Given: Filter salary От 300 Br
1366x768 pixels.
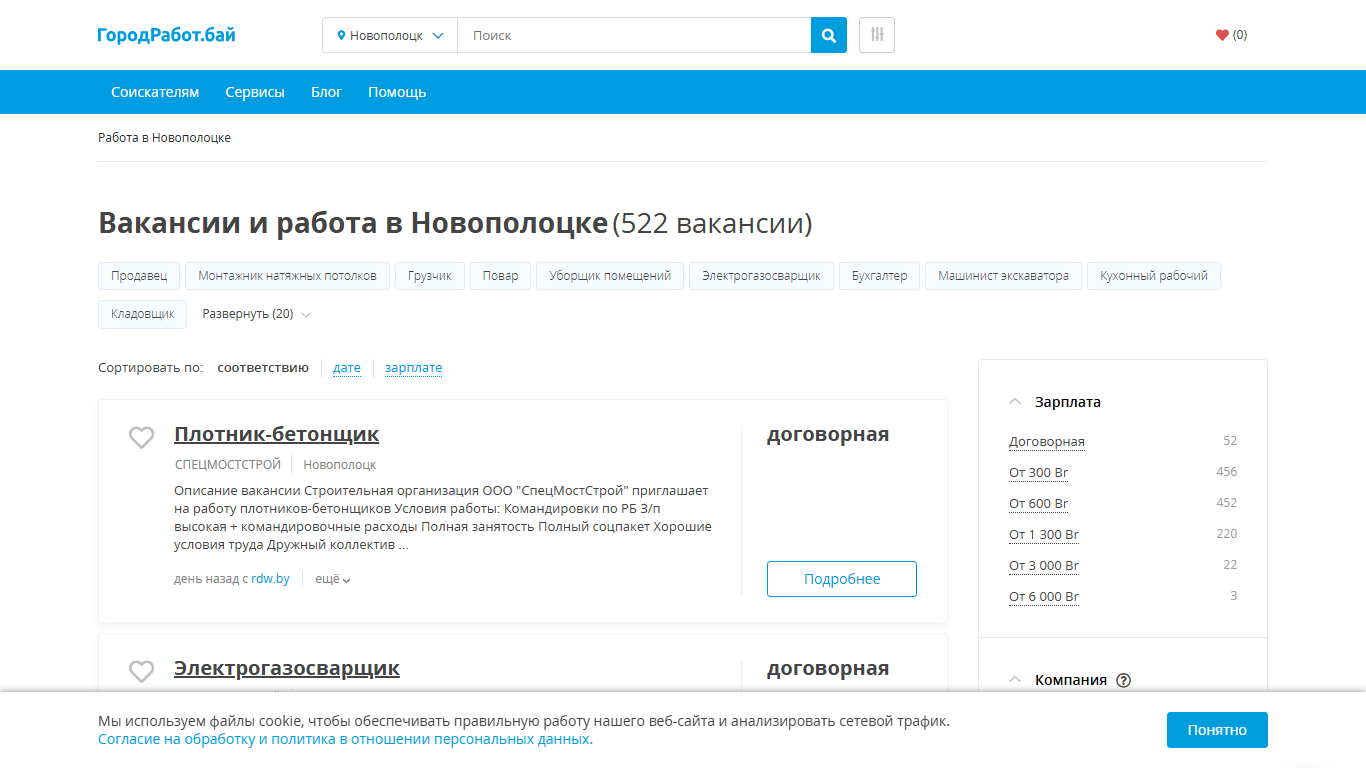Looking at the screenshot, I should point(1039,473).
